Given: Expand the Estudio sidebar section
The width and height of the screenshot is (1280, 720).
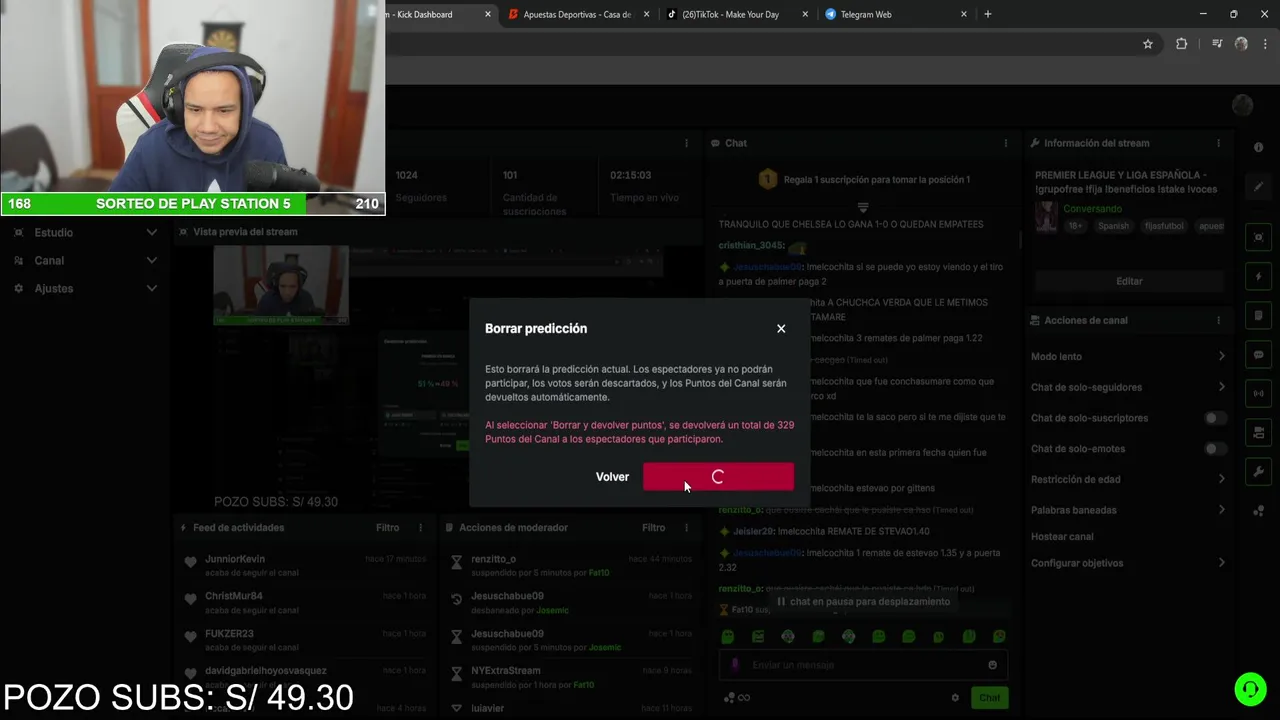Looking at the screenshot, I should (x=85, y=232).
